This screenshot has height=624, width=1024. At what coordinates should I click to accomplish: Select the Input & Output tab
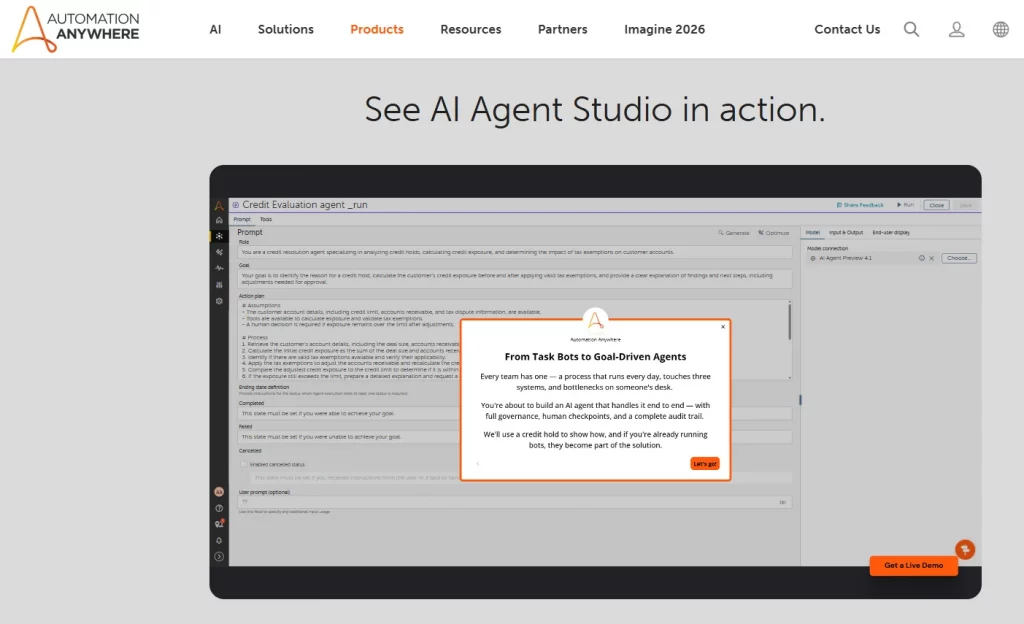pyautogui.click(x=846, y=232)
